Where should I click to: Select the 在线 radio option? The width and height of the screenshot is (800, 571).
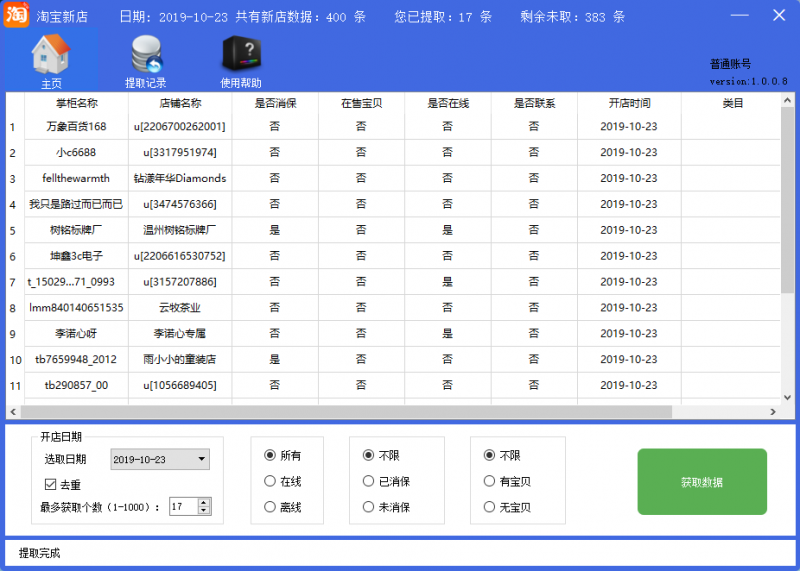coord(270,481)
